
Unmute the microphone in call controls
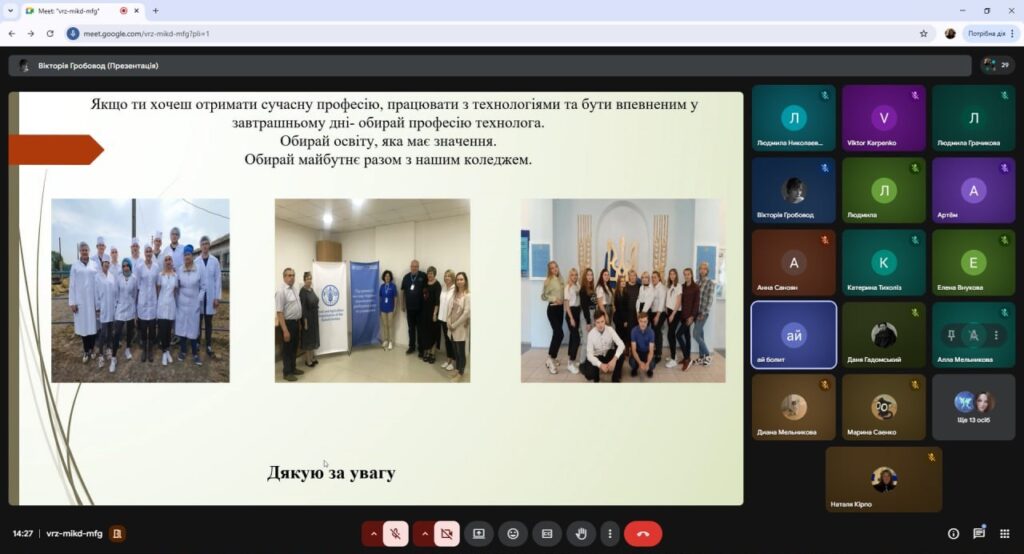396,534
